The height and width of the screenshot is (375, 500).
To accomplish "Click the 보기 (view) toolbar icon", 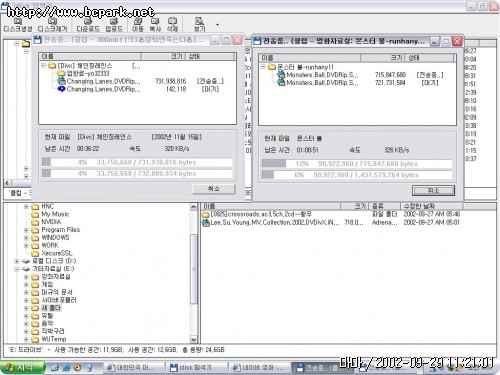I will tap(199, 25).
